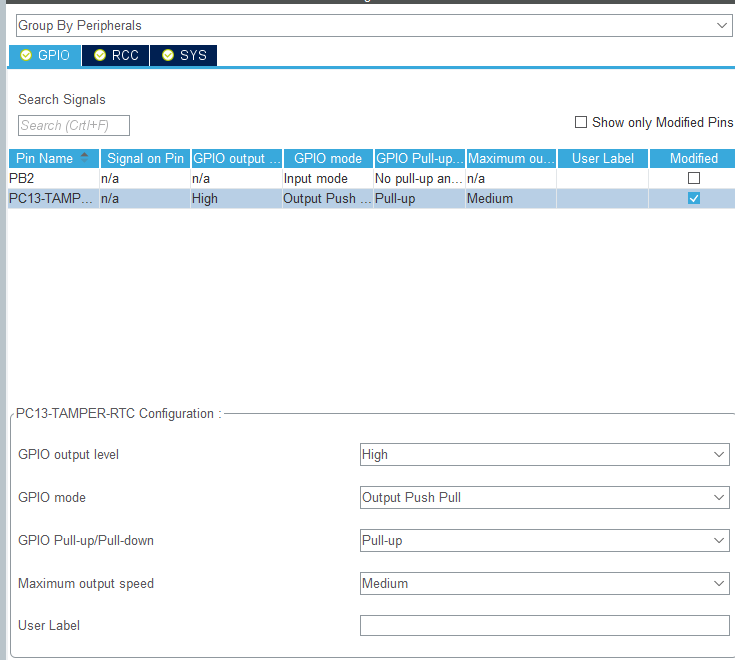Toggle Modified checkbox for PB2 row
The width and height of the screenshot is (735, 660).
694,178
